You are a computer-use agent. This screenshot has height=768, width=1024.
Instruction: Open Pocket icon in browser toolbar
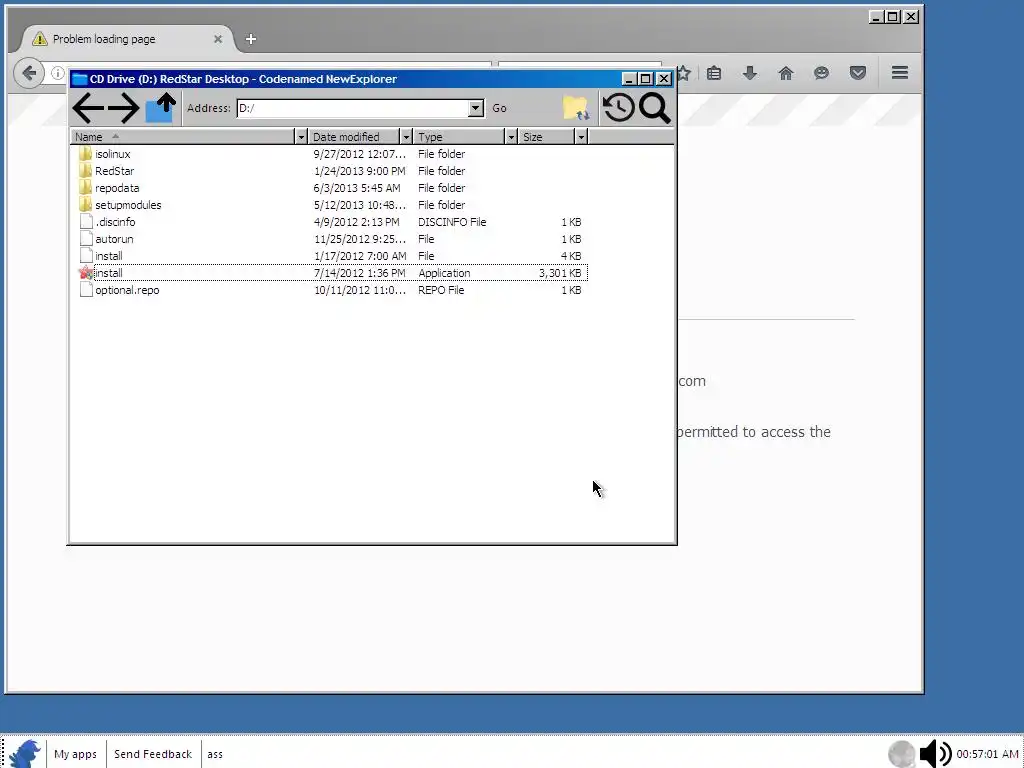[x=857, y=73]
